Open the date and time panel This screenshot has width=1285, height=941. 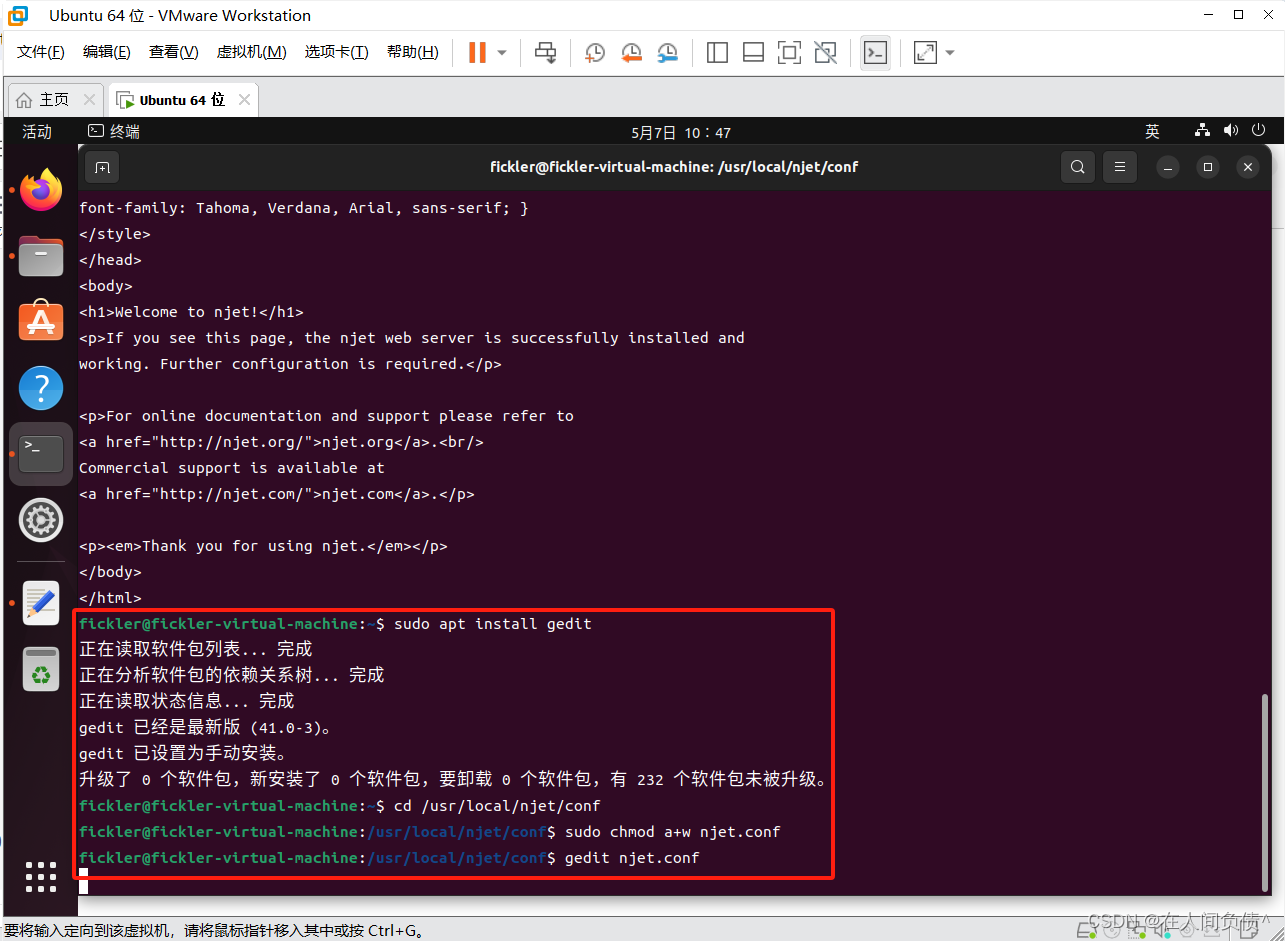coord(681,132)
